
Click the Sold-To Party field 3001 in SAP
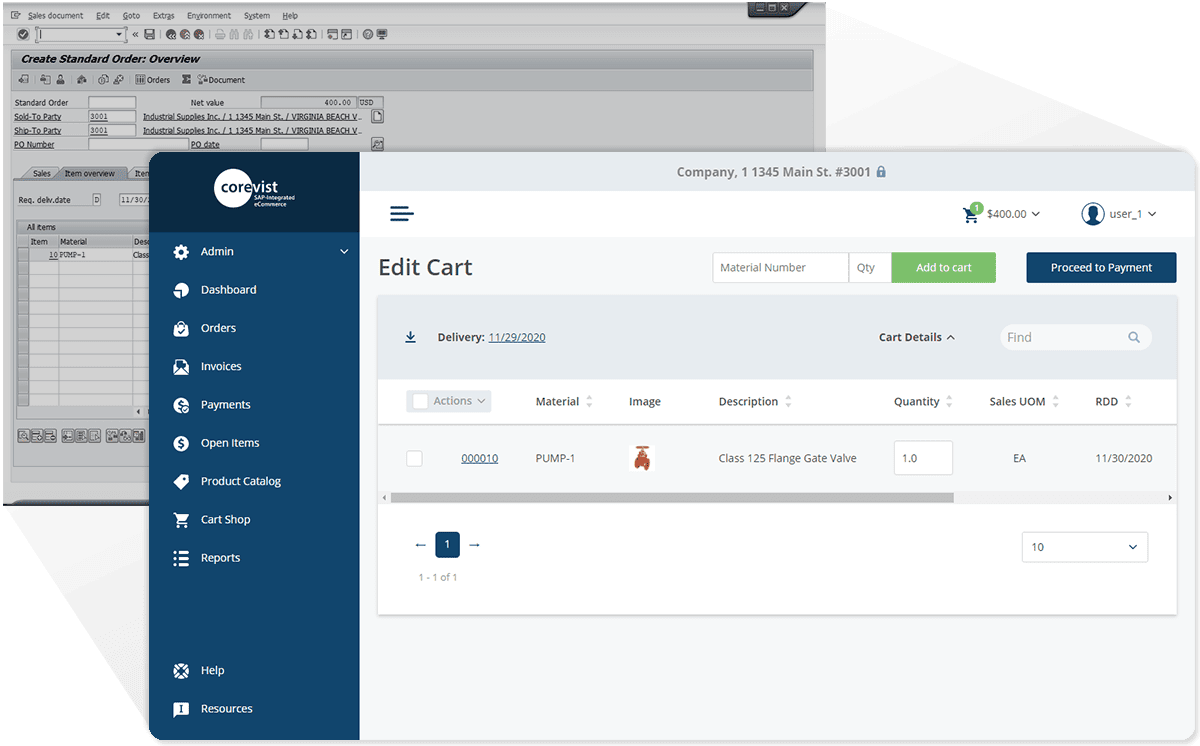(112, 117)
